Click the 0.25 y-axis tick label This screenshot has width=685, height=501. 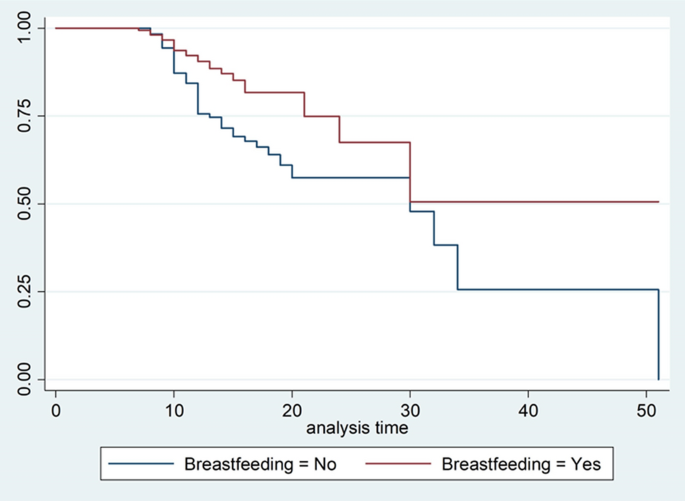click(27, 291)
